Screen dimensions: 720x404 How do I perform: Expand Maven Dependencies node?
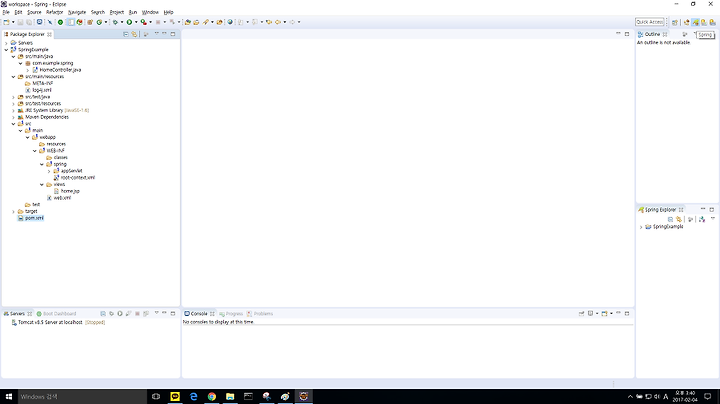[13, 117]
